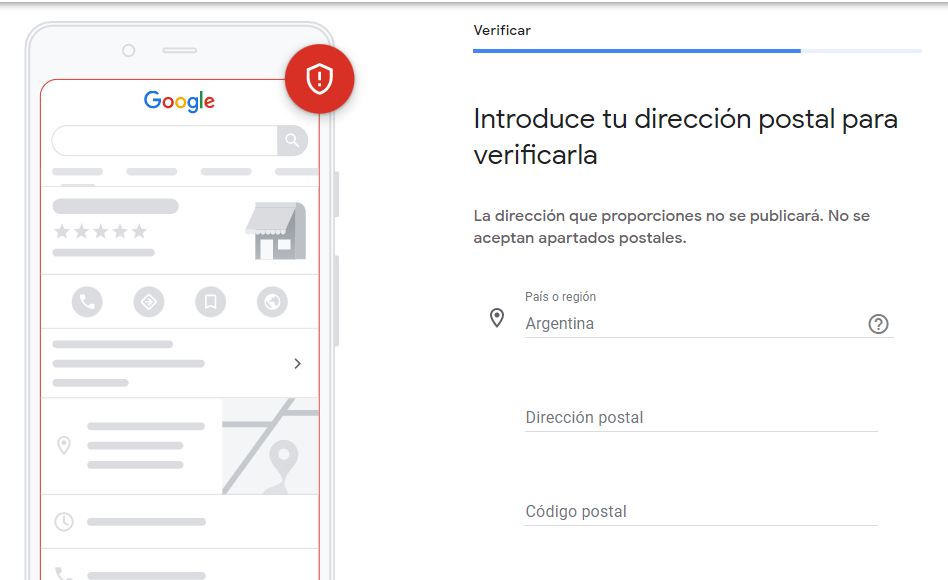Click the blue verification progress bar
Viewport: 948px width, 580px height.
pos(697,51)
